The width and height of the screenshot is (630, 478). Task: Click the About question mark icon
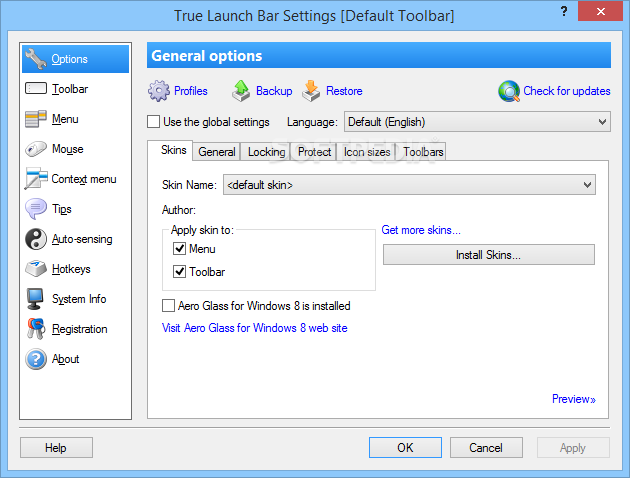tap(36, 359)
